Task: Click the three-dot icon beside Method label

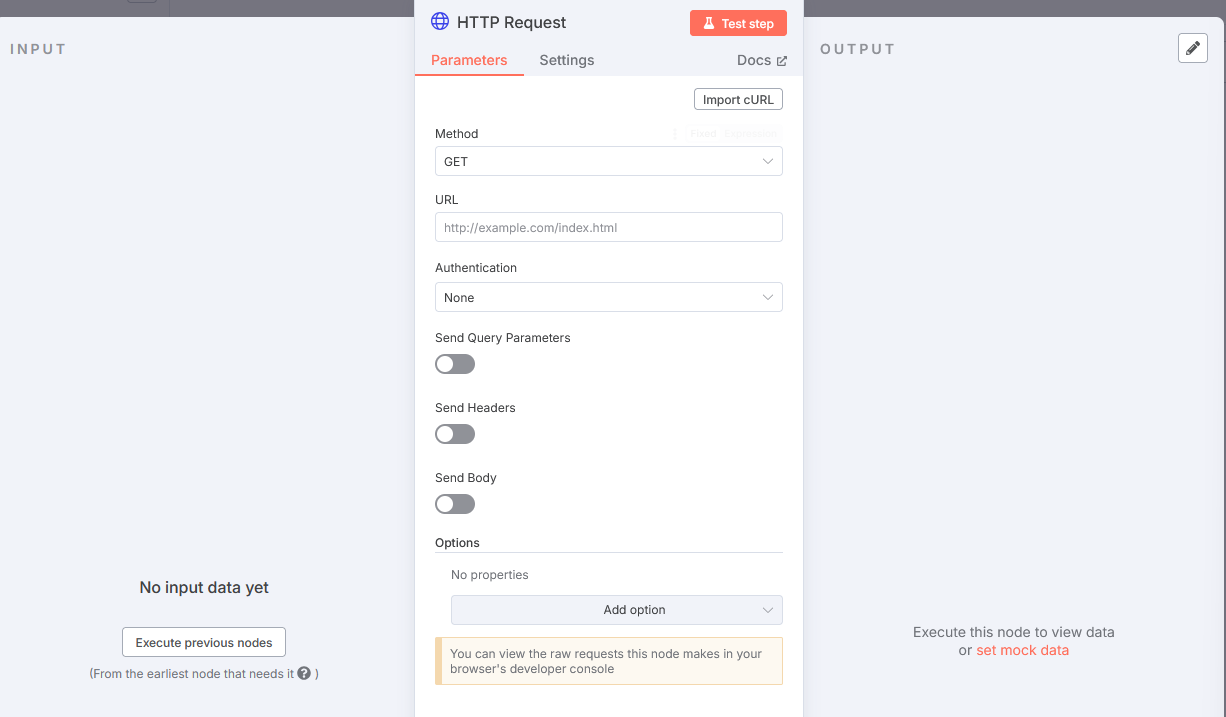Action: point(675,134)
